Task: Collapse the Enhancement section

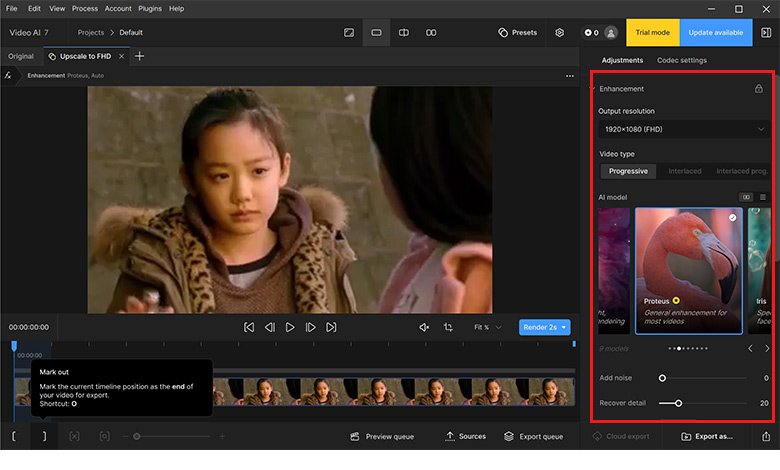Action: pyautogui.click(x=593, y=89)
